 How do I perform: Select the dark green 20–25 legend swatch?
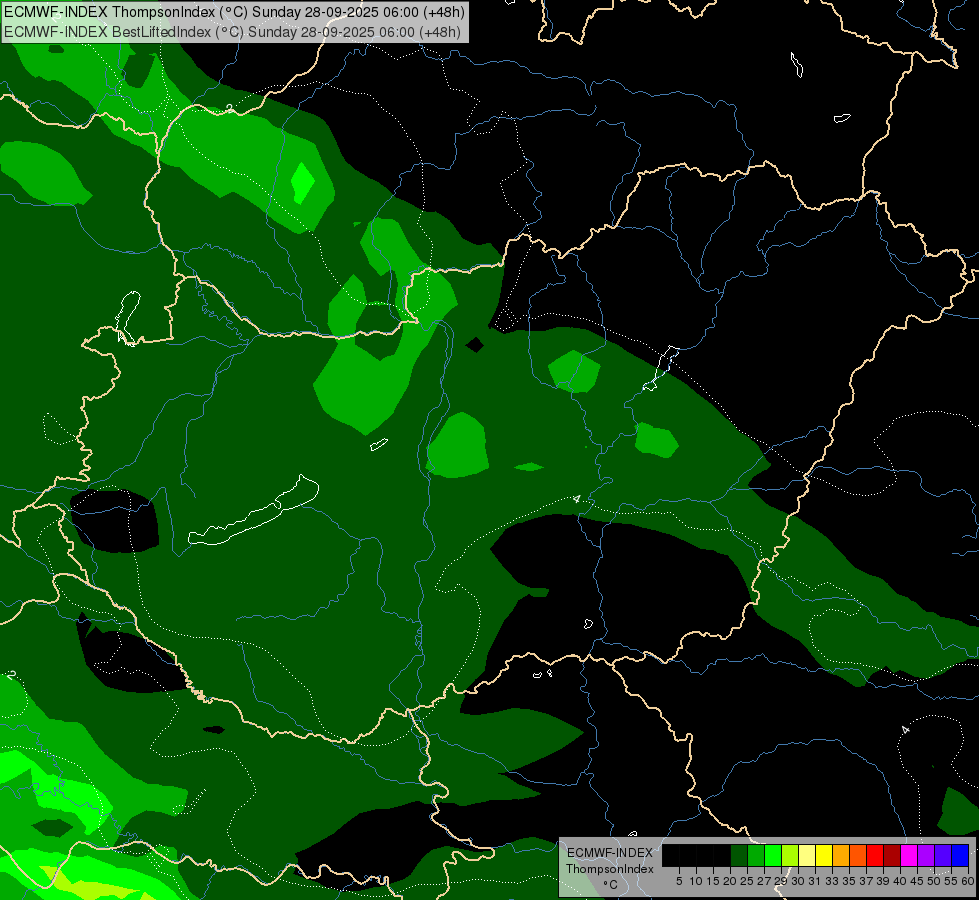(739, 855)
